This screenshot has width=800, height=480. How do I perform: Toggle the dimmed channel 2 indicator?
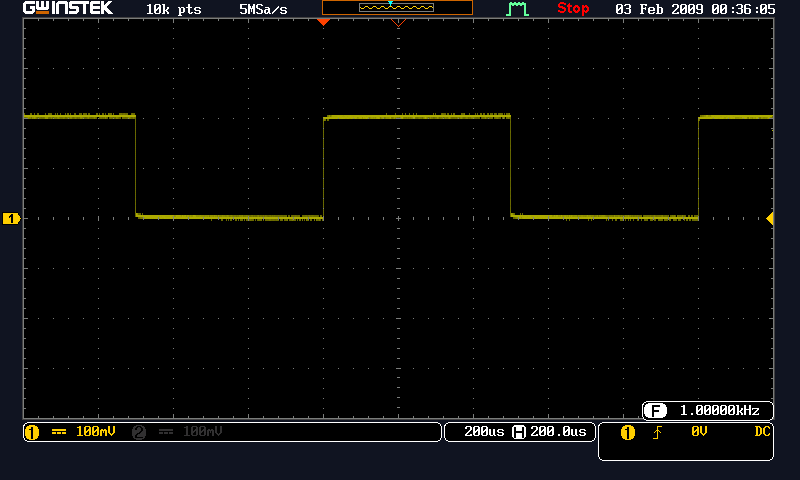point(139,432)
